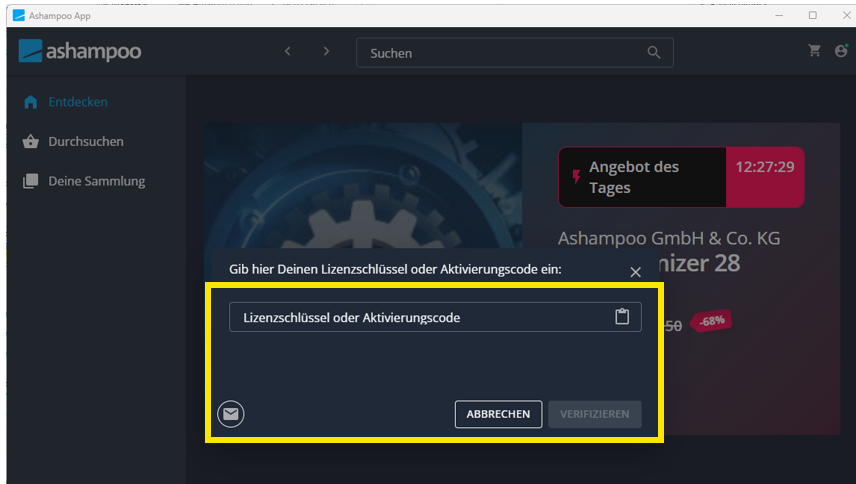The width and height of the screenshot is (856, 484).
Task: Open the shopping cart
Action: click(x=814, y=51)
